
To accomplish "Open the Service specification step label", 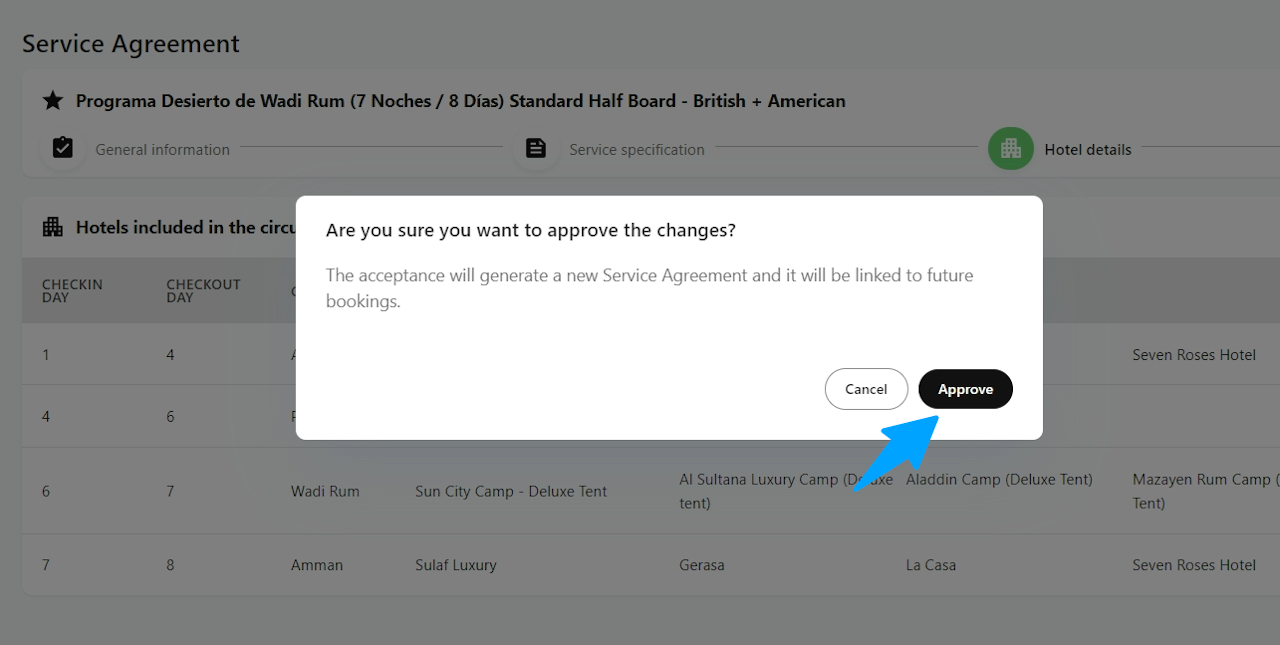I will tap(636, 150).
